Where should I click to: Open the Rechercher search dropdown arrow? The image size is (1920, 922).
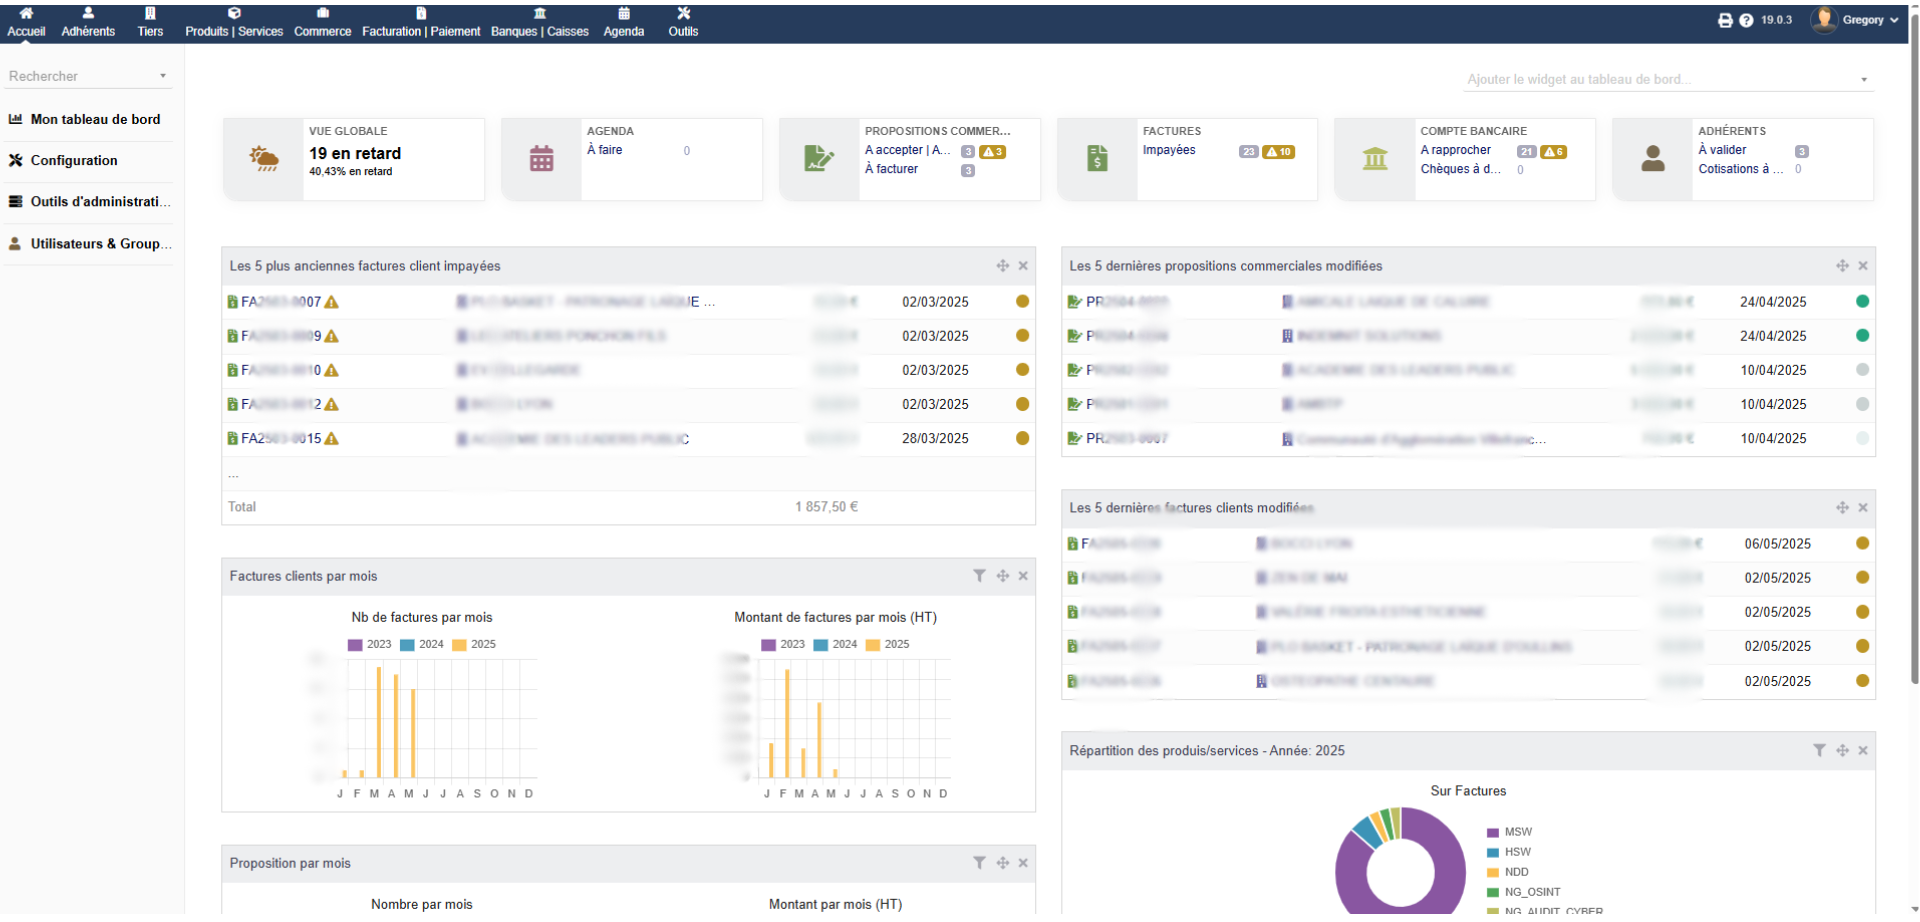click(x=163, y=75)
